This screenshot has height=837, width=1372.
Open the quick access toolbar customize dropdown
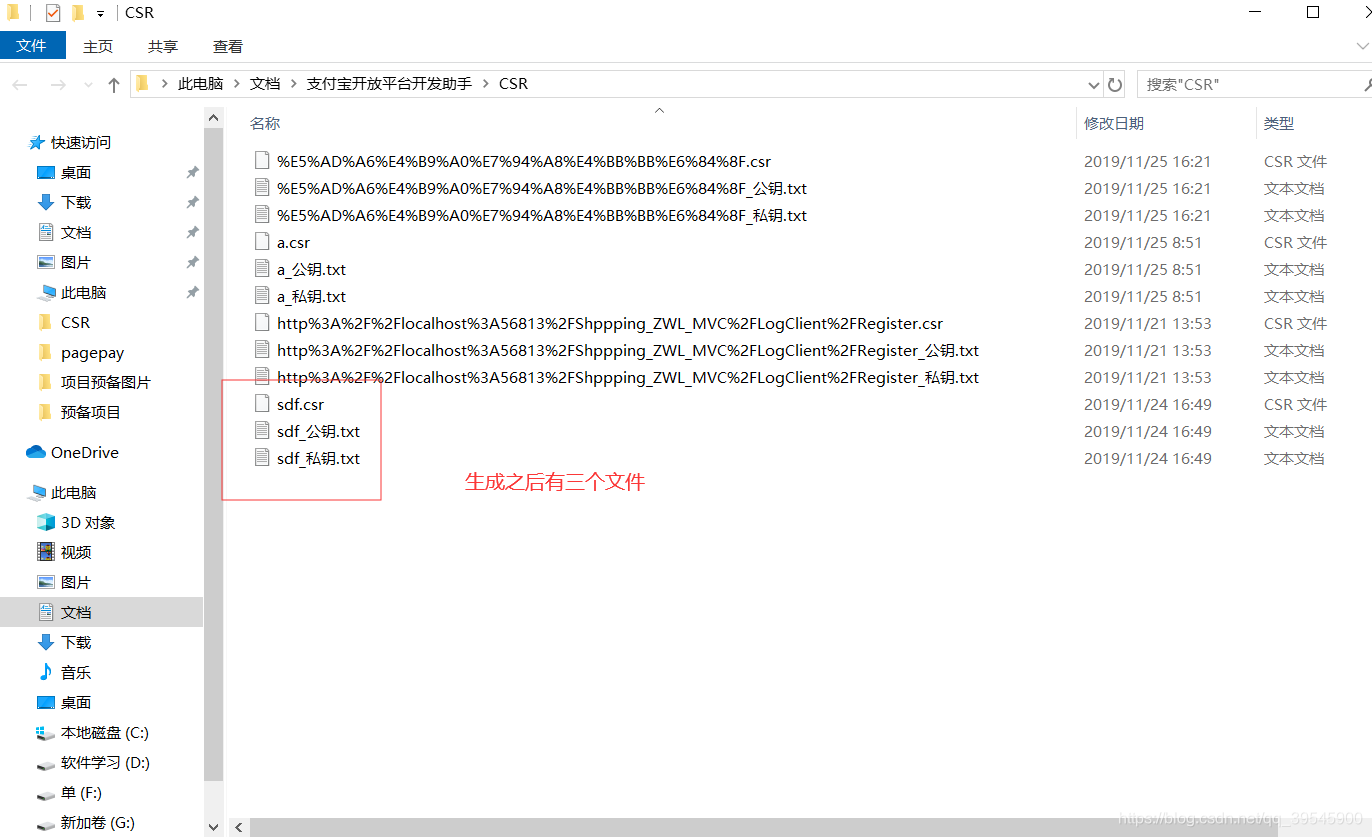click(101, 14)
